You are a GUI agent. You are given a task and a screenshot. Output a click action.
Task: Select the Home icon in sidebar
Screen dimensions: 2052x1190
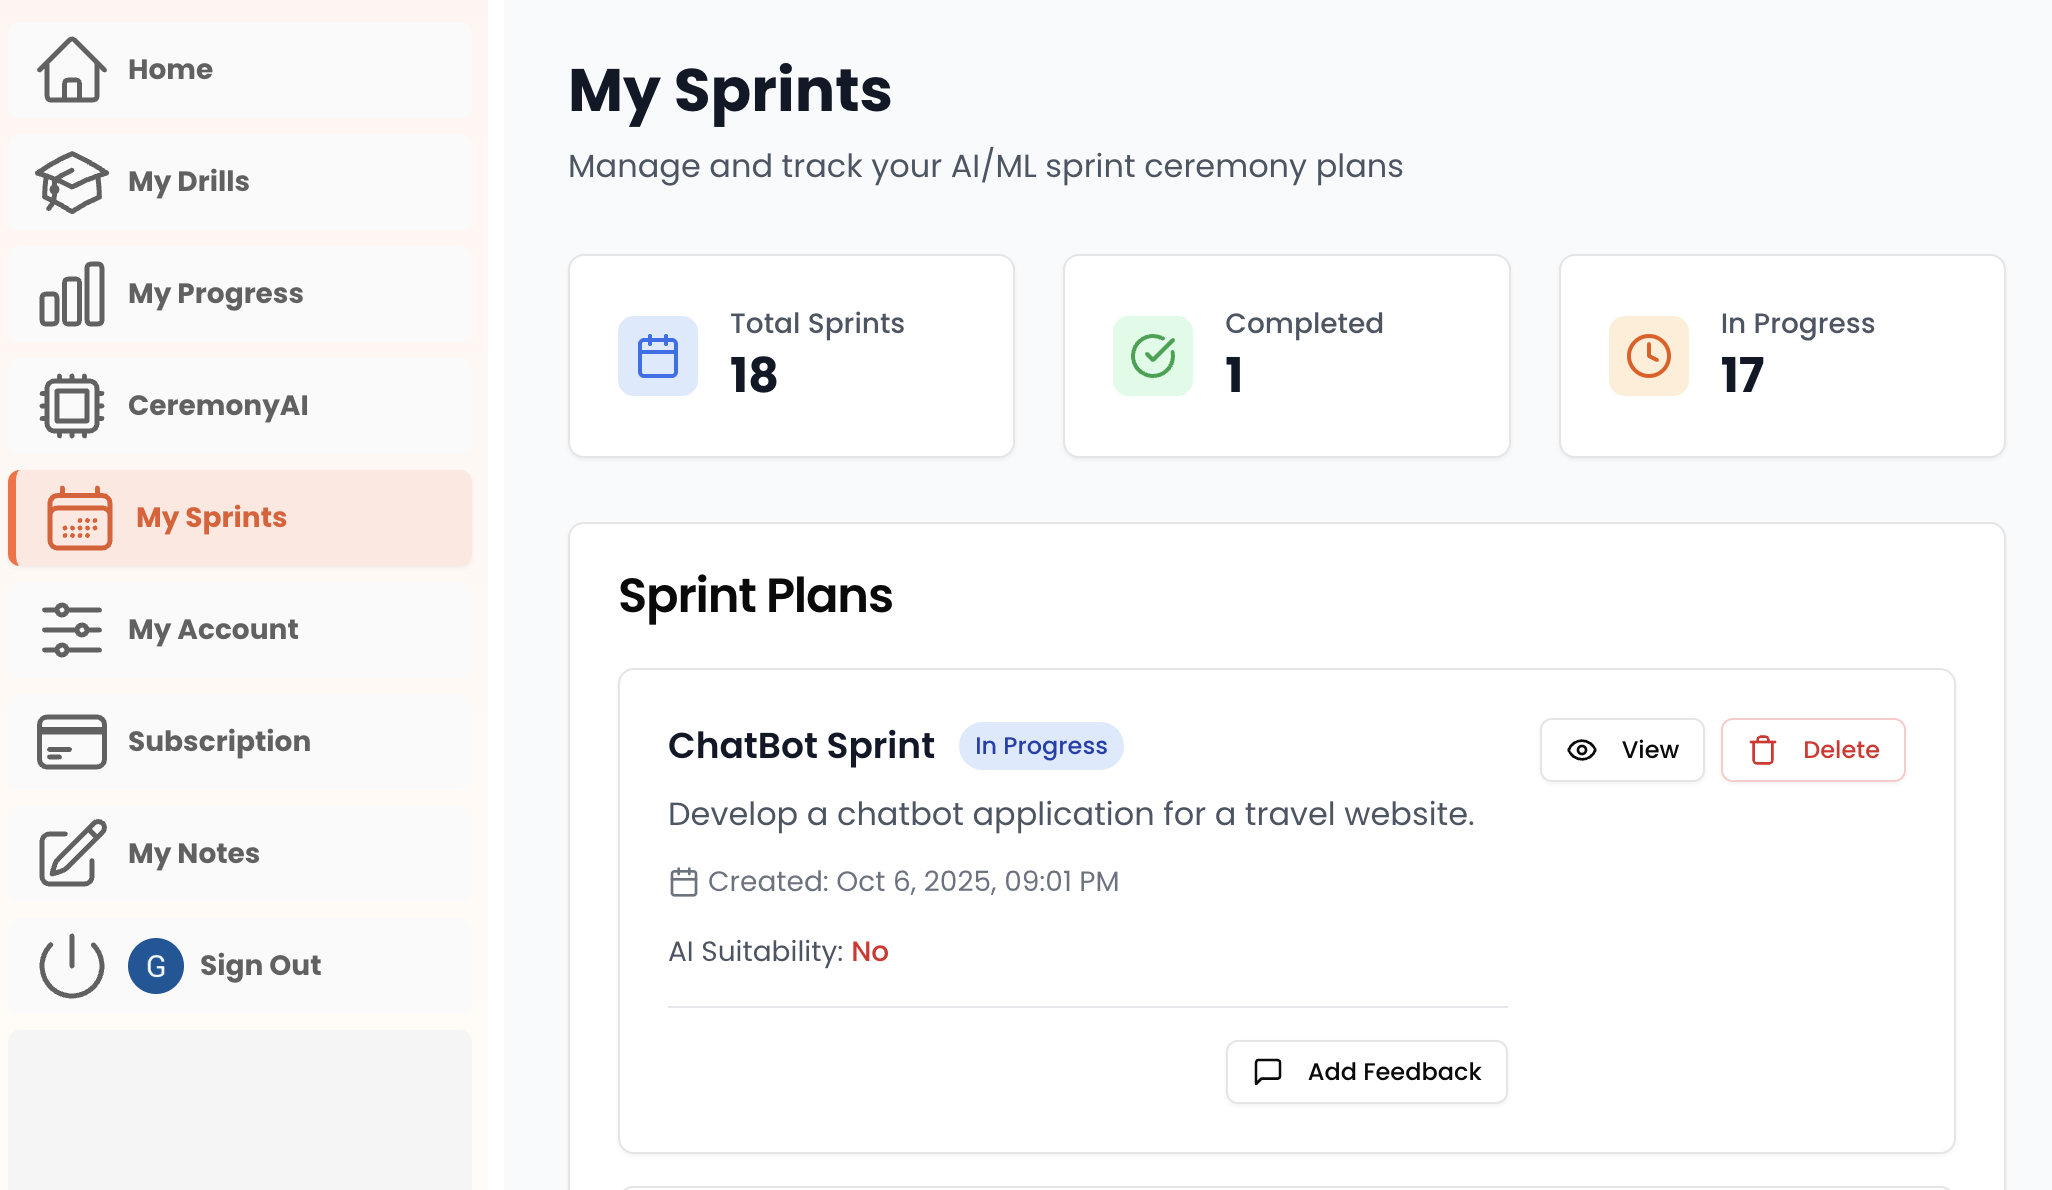pos(70,69)
